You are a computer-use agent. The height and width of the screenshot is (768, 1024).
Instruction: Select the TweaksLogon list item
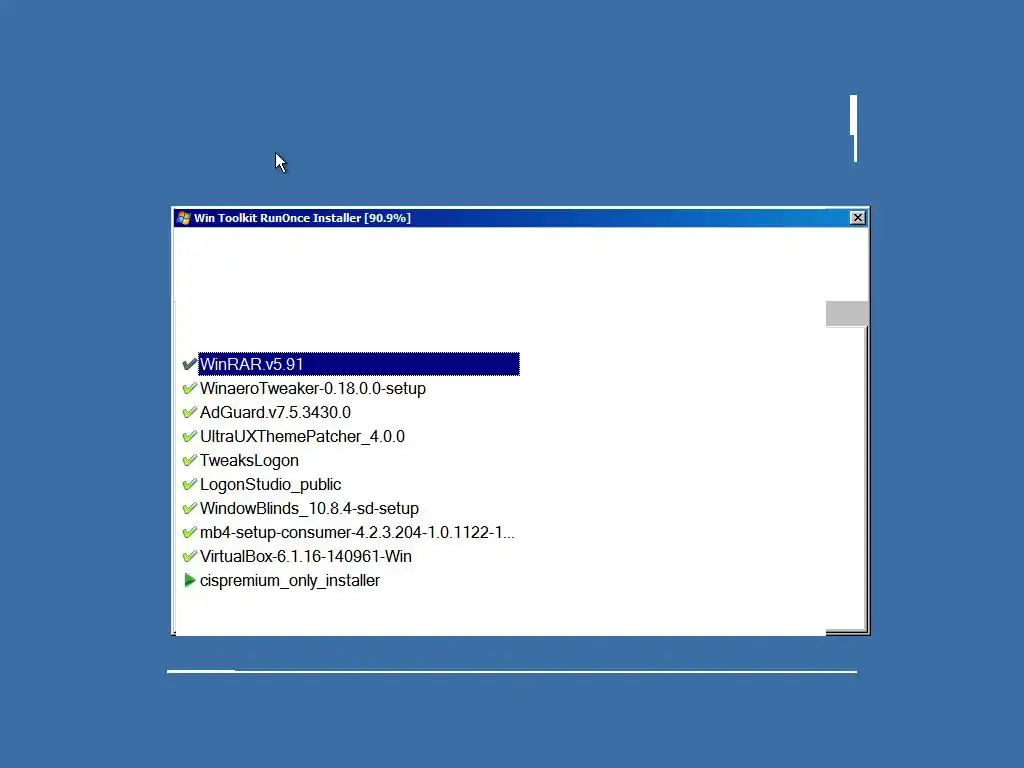pos(249,460)
